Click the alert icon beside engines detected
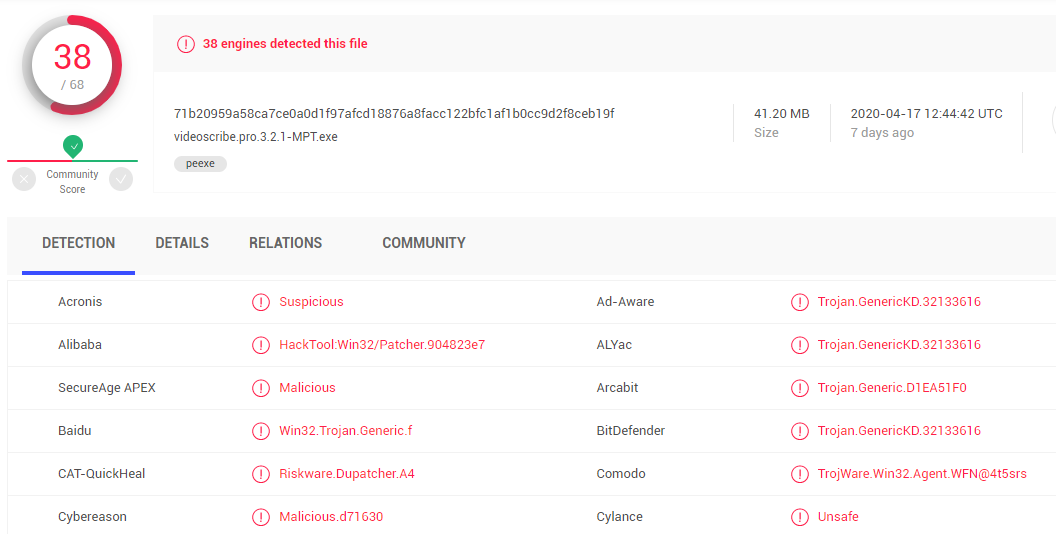Viewport: 1056px width, 534px height. (x=186, y=44)
